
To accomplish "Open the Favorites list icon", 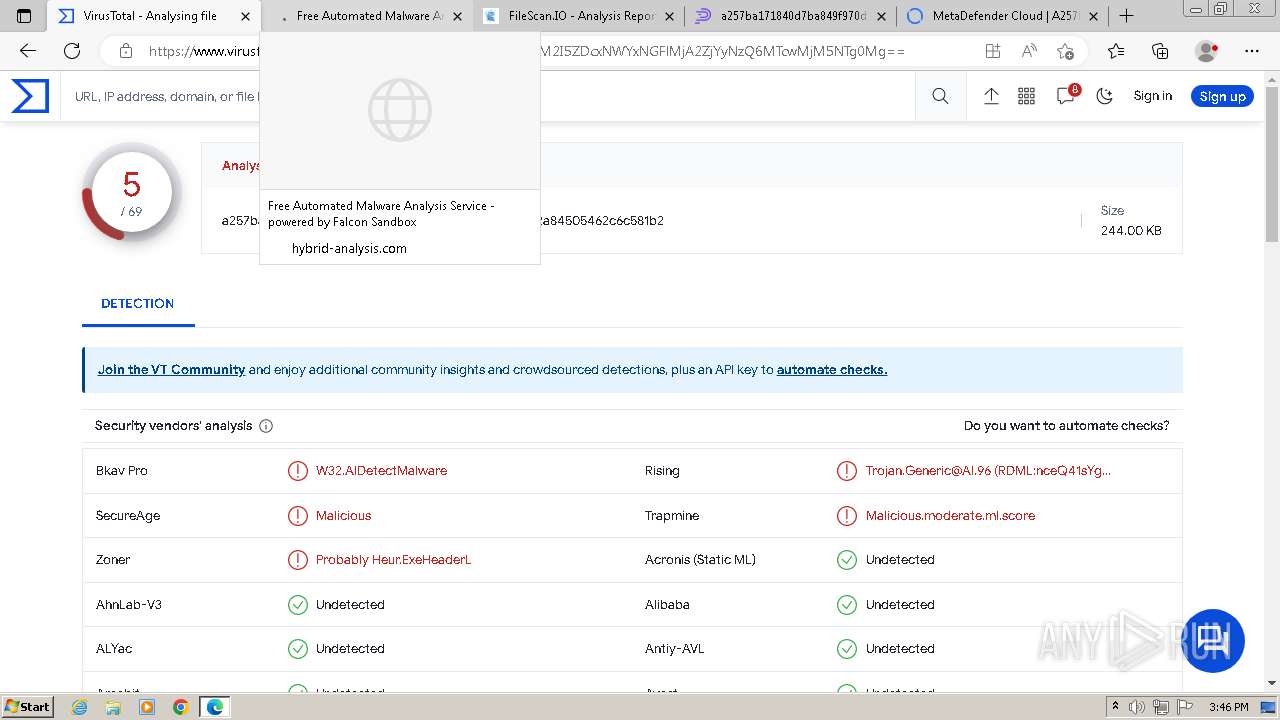I will [x=1116, y=51].
